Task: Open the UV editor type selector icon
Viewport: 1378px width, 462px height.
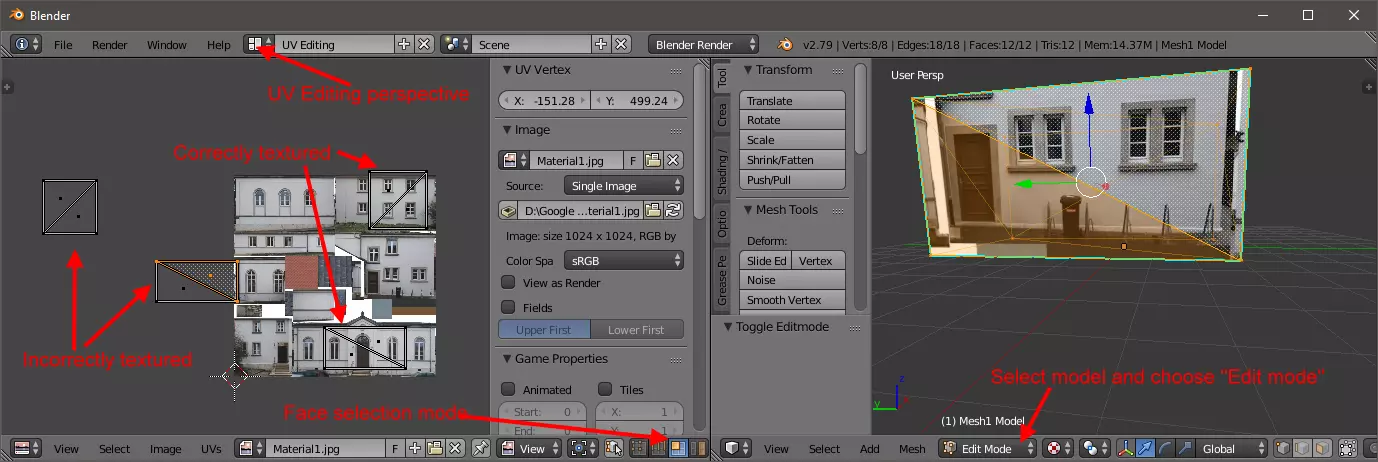Action: (x=27, y=449)
